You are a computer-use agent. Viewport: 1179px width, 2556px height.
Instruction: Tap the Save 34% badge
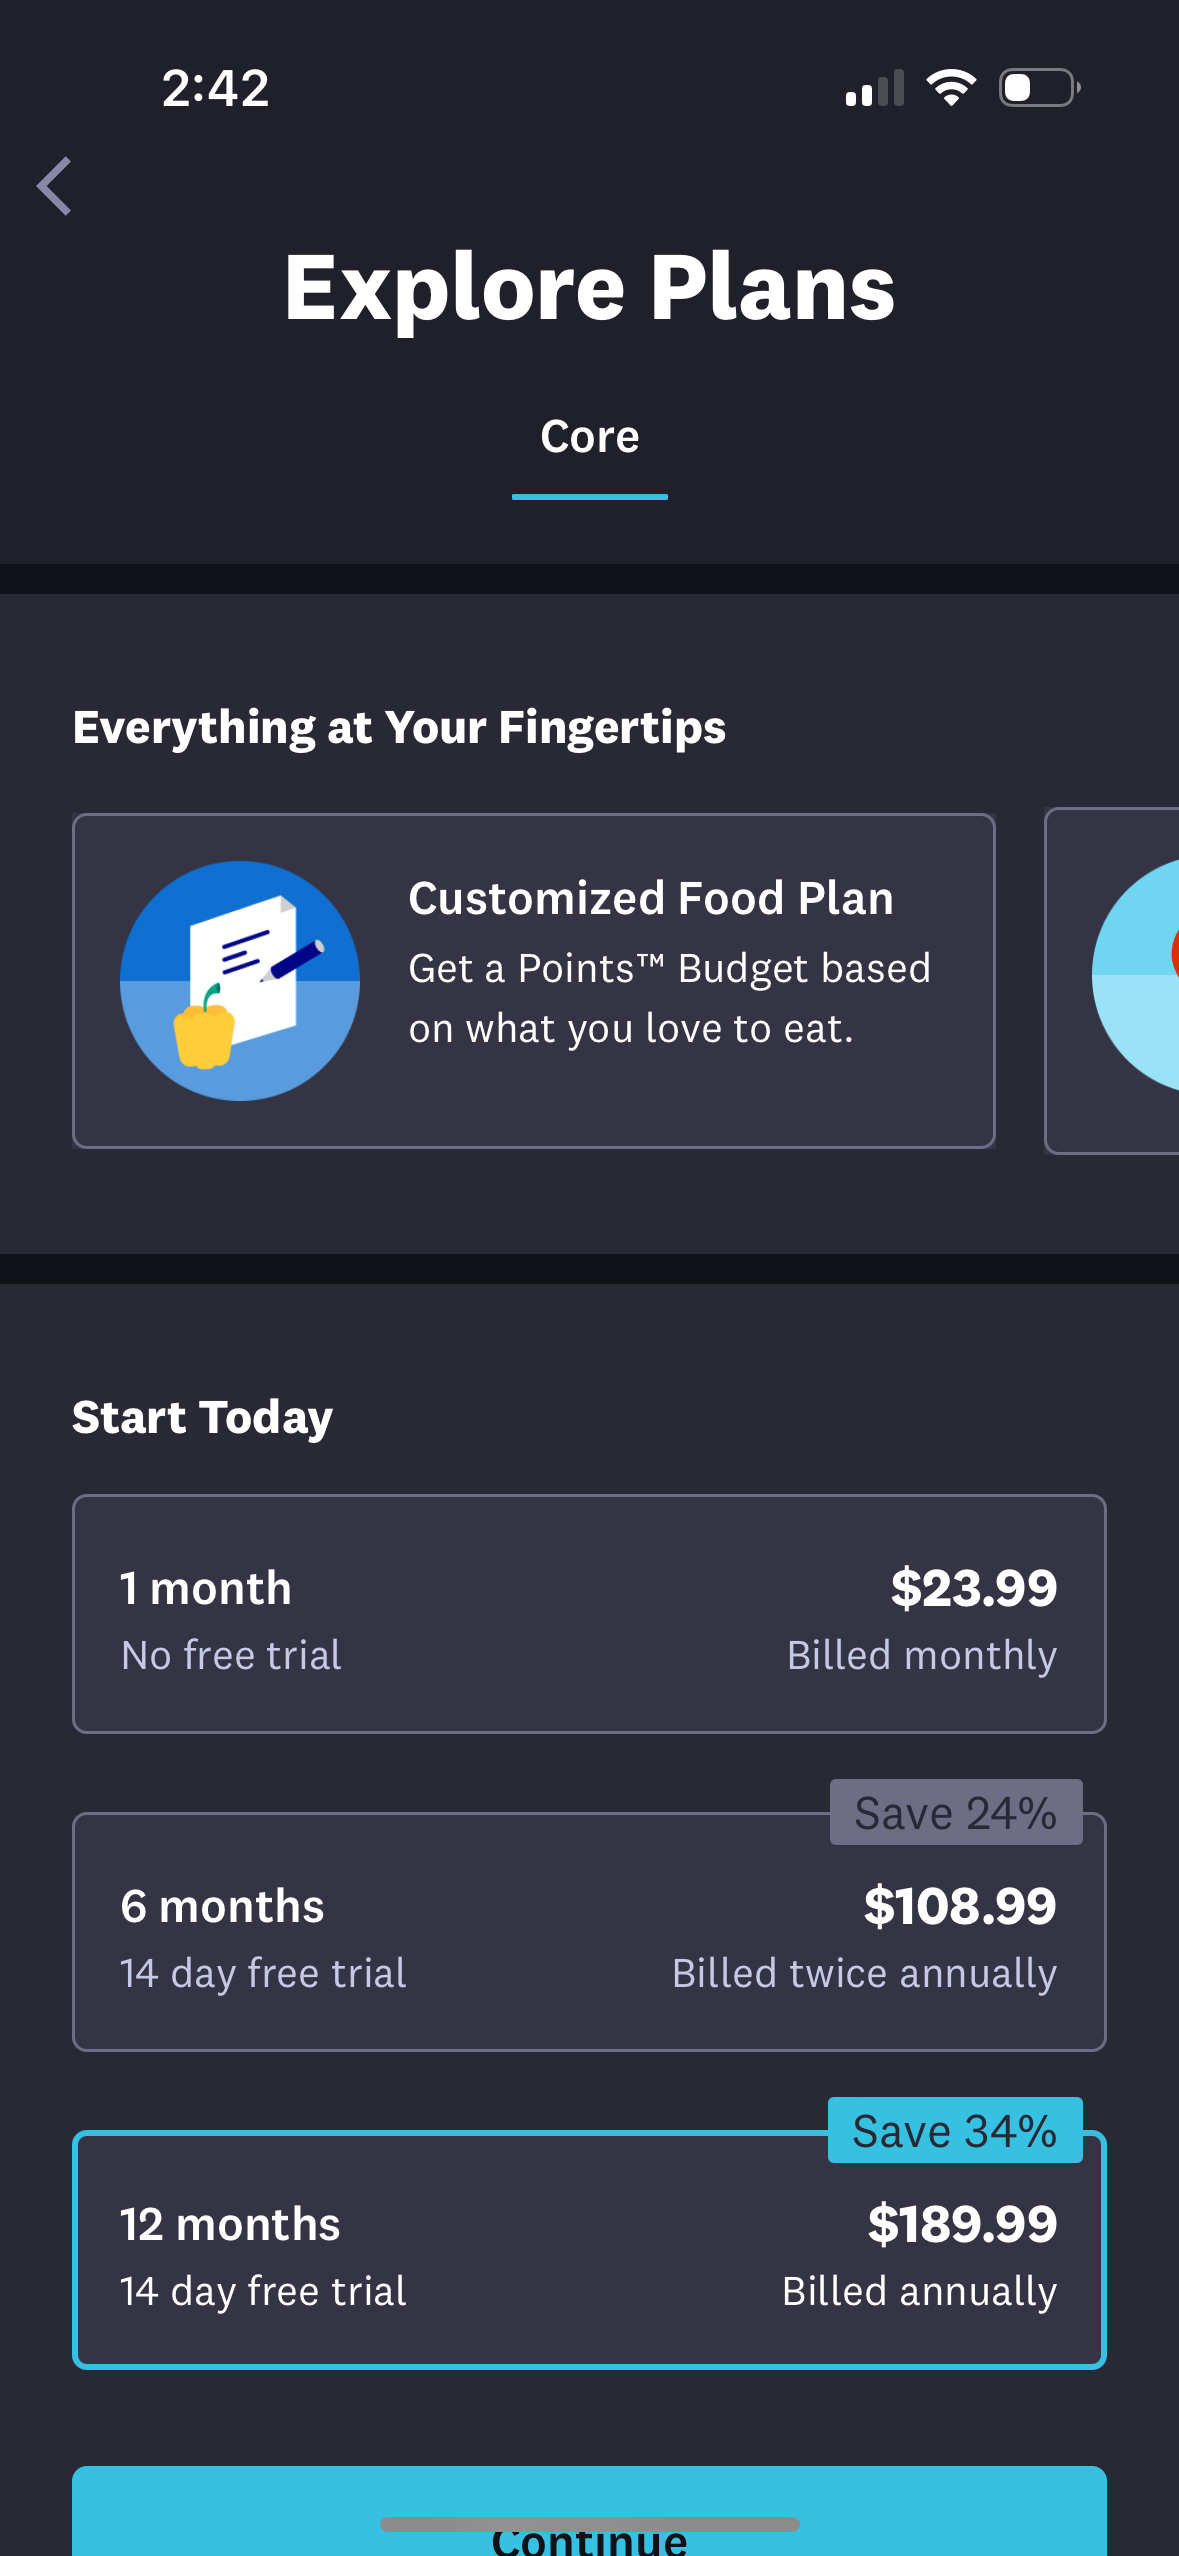955,2131
